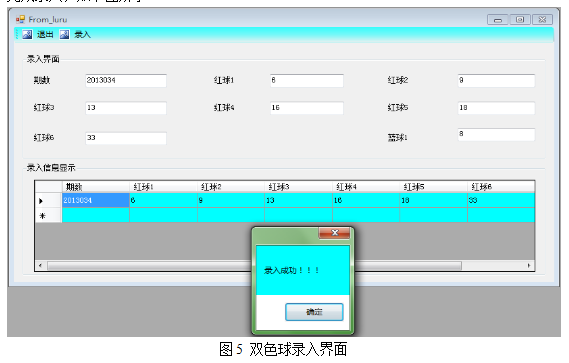Select the 退出 toolbar text
The height and width of the screenshot is (363, 569).
click(x=45, y=34)
